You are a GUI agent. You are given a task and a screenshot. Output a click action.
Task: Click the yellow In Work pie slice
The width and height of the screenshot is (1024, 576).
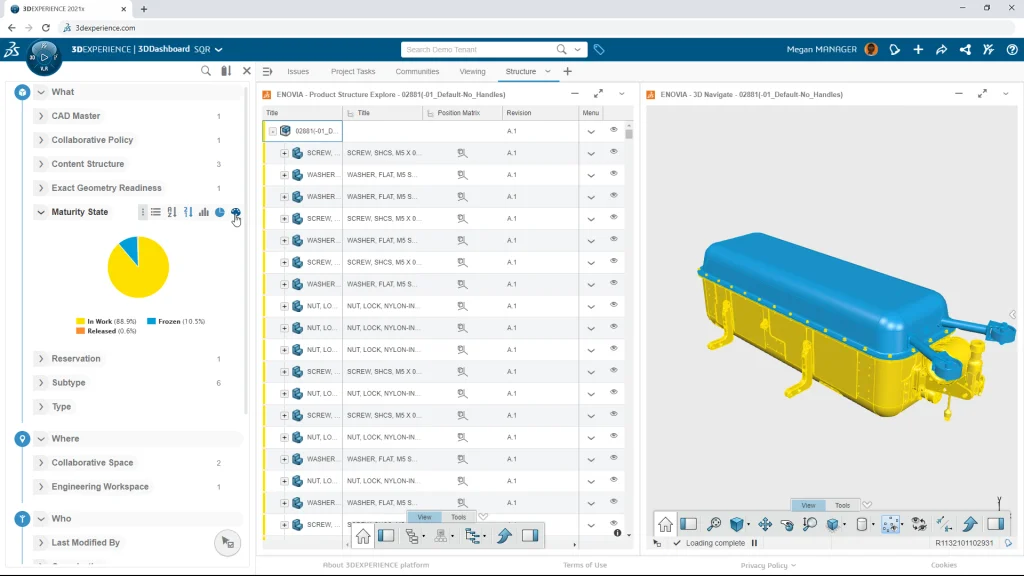pyautogui.click(x=133, y=273)
